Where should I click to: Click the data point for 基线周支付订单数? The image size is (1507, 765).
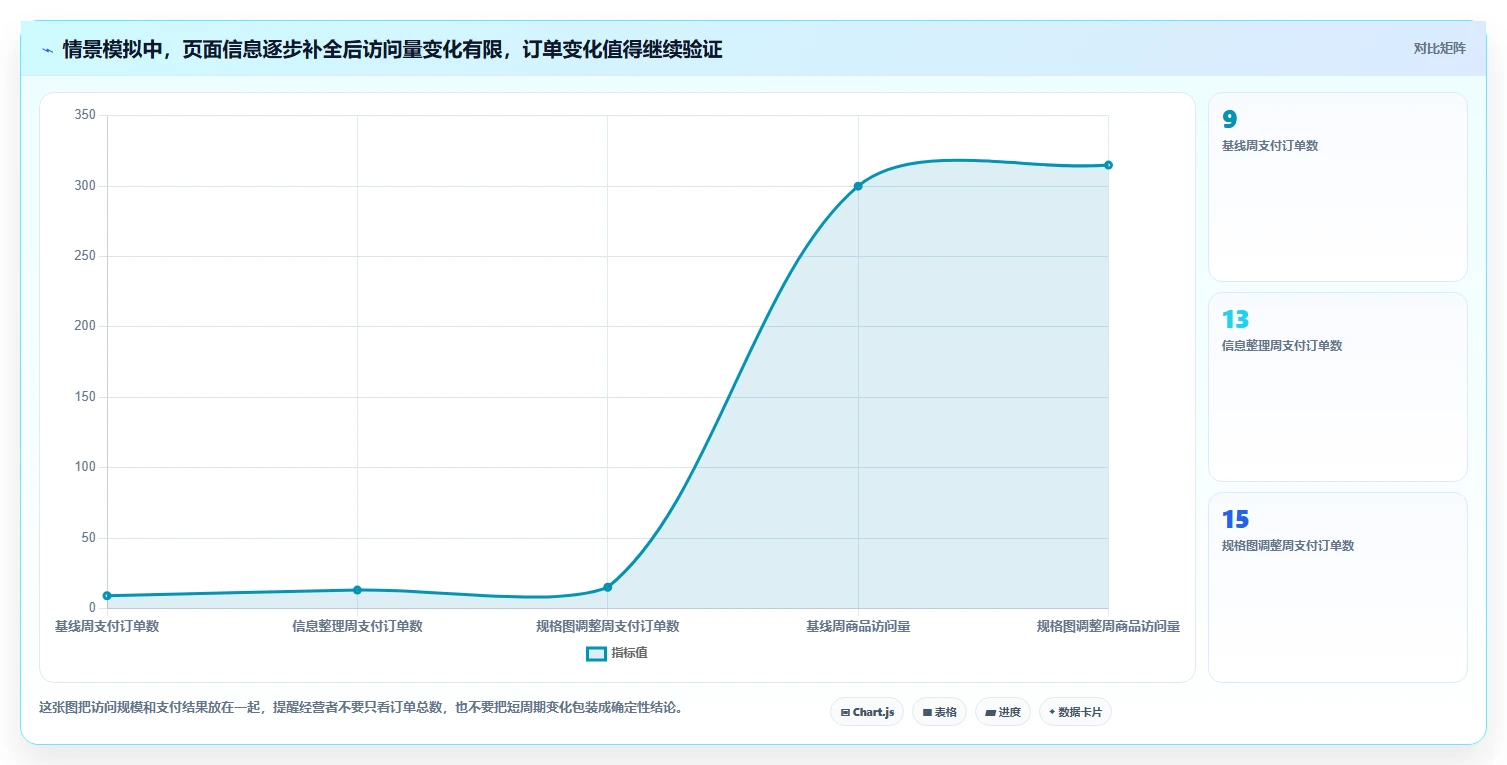(x=107, y=596)
